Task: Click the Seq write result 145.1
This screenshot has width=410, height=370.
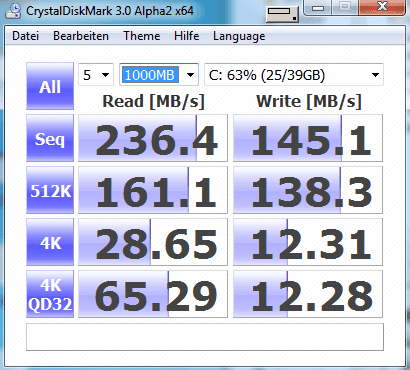Action: click(308, 138)
